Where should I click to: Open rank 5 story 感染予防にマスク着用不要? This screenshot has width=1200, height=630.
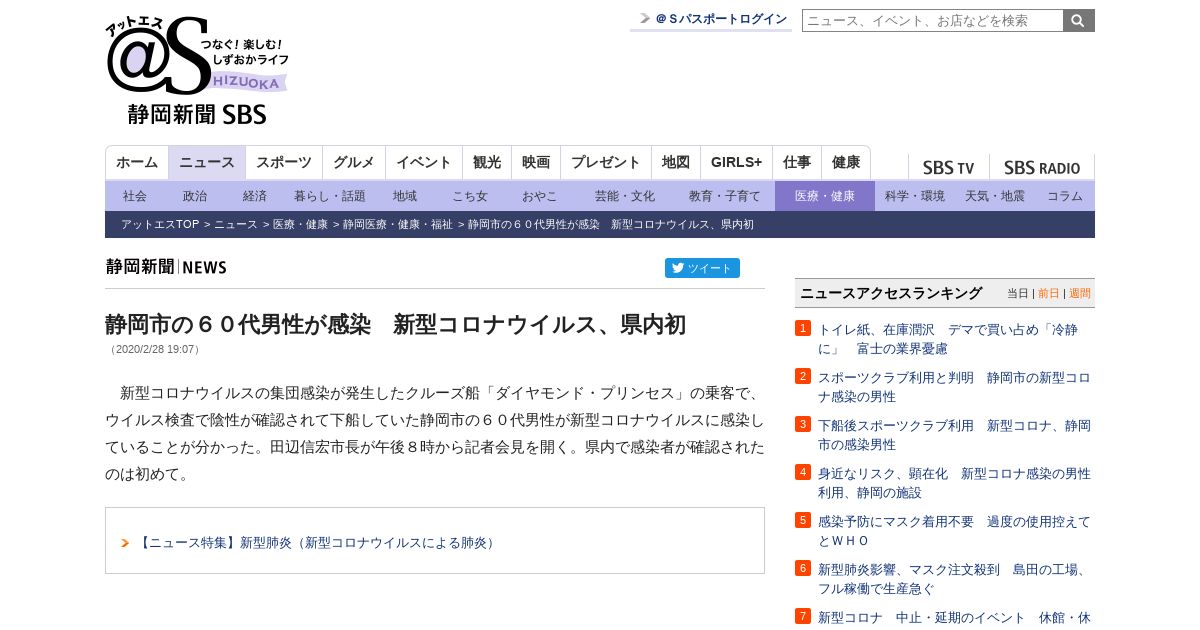click(954, 530)
